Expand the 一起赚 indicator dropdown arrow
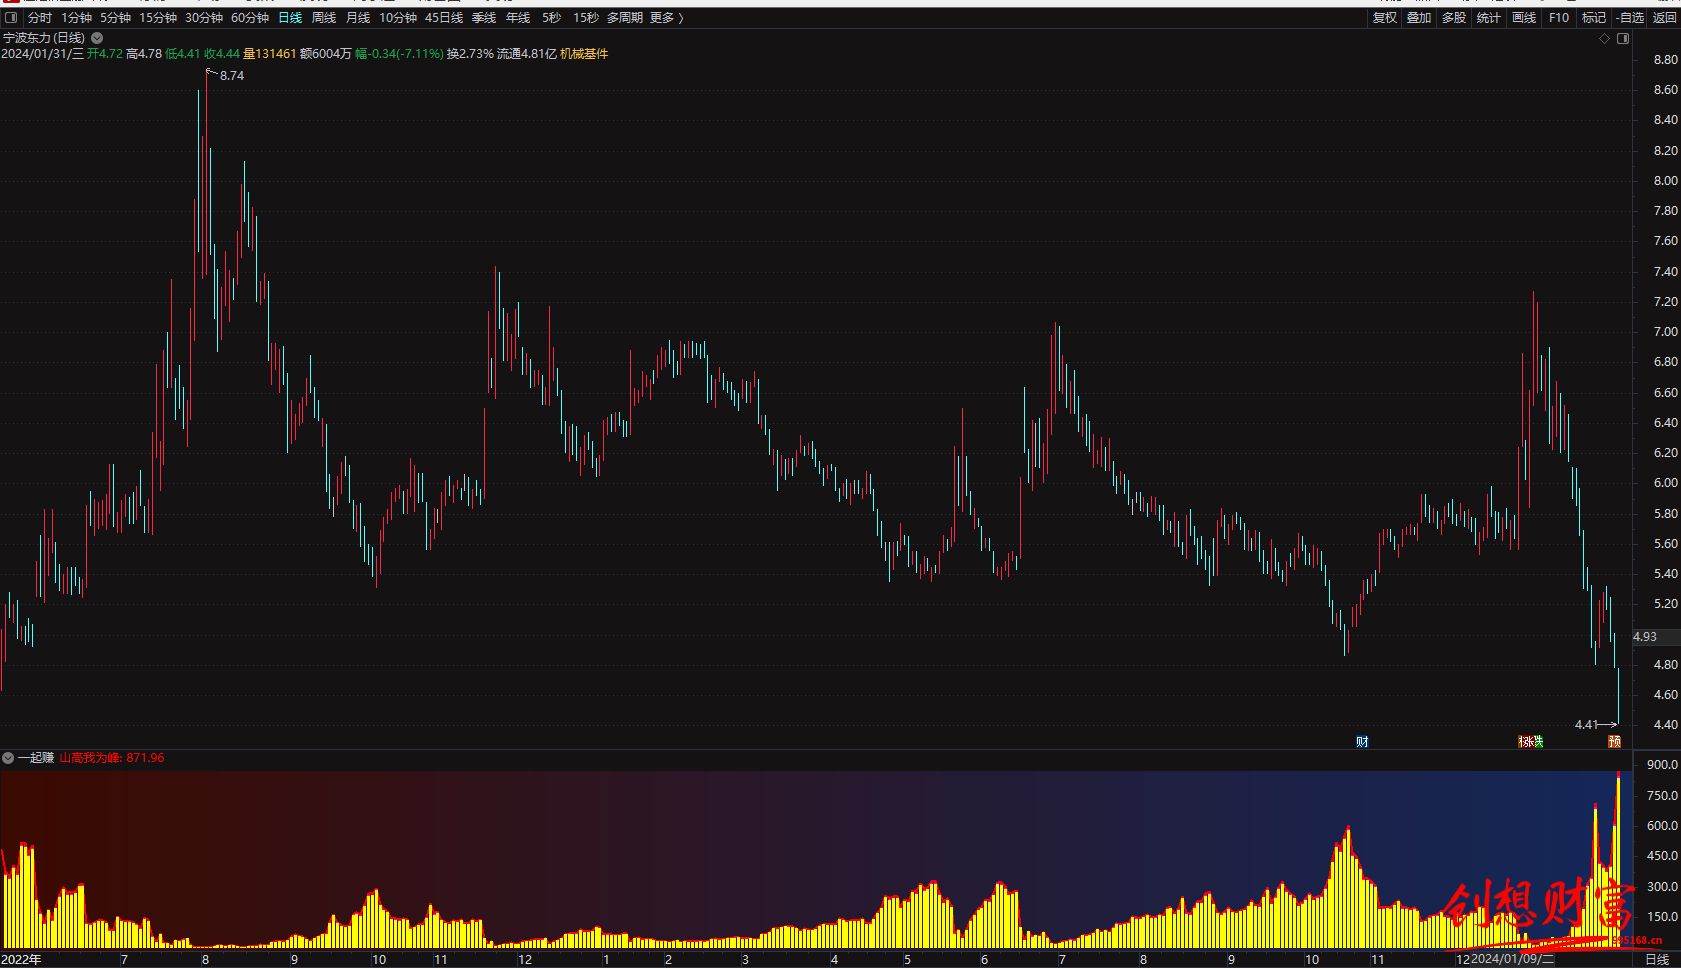This screenshot has height=968, width=1681. click(x=8, y=758)
